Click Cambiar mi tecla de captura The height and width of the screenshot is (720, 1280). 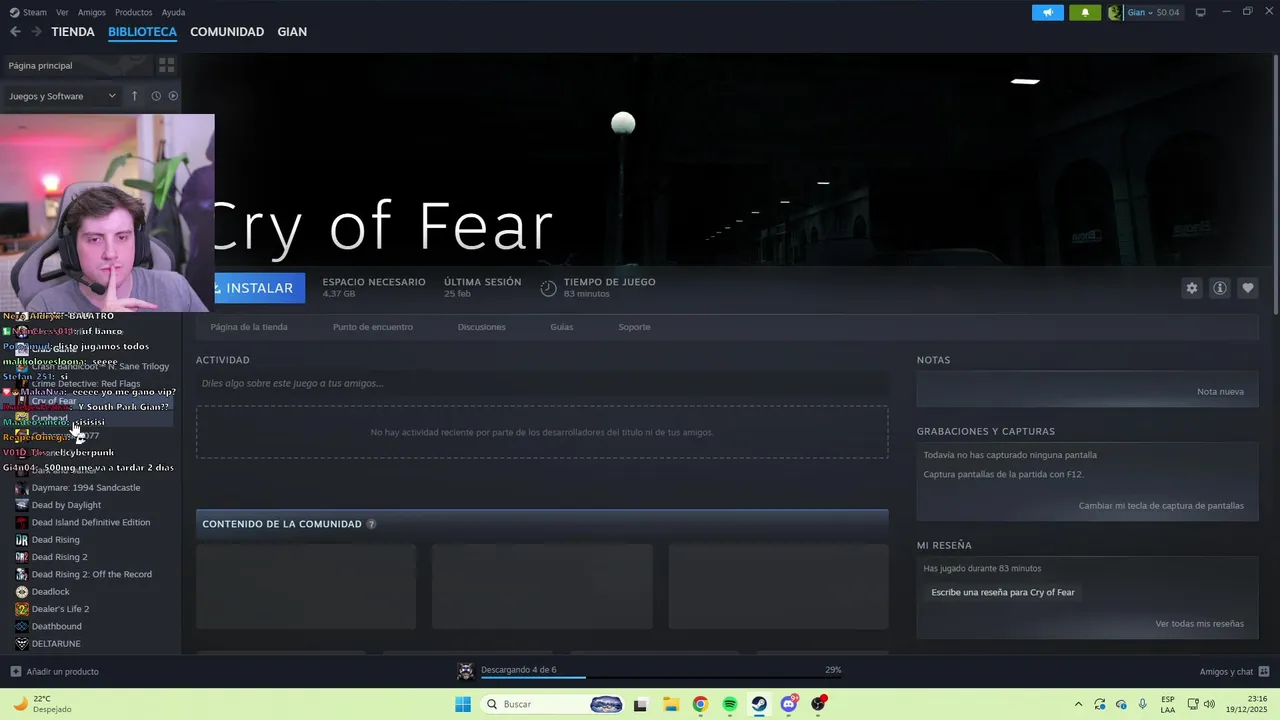click(1161, 505)
